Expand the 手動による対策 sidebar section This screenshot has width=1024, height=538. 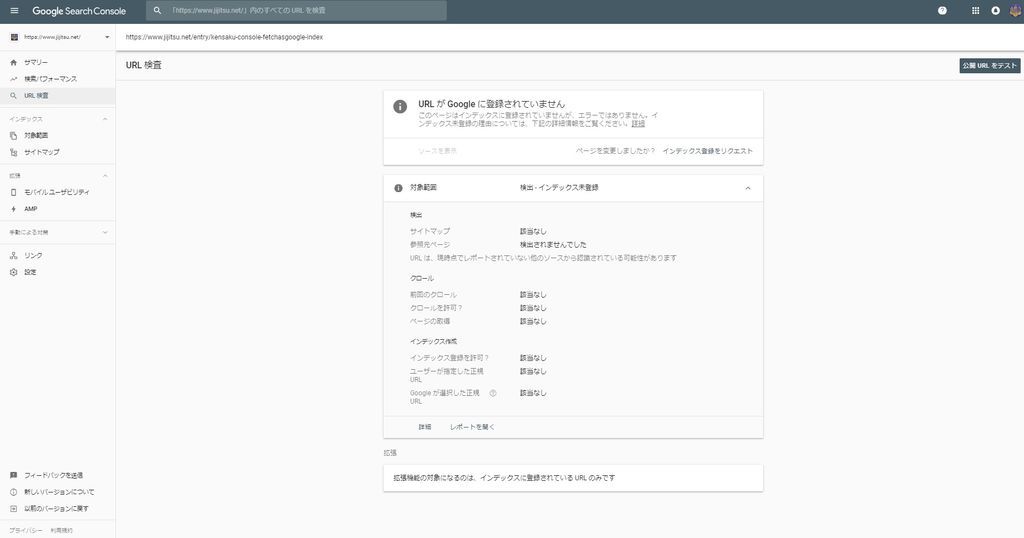(105, 232)
